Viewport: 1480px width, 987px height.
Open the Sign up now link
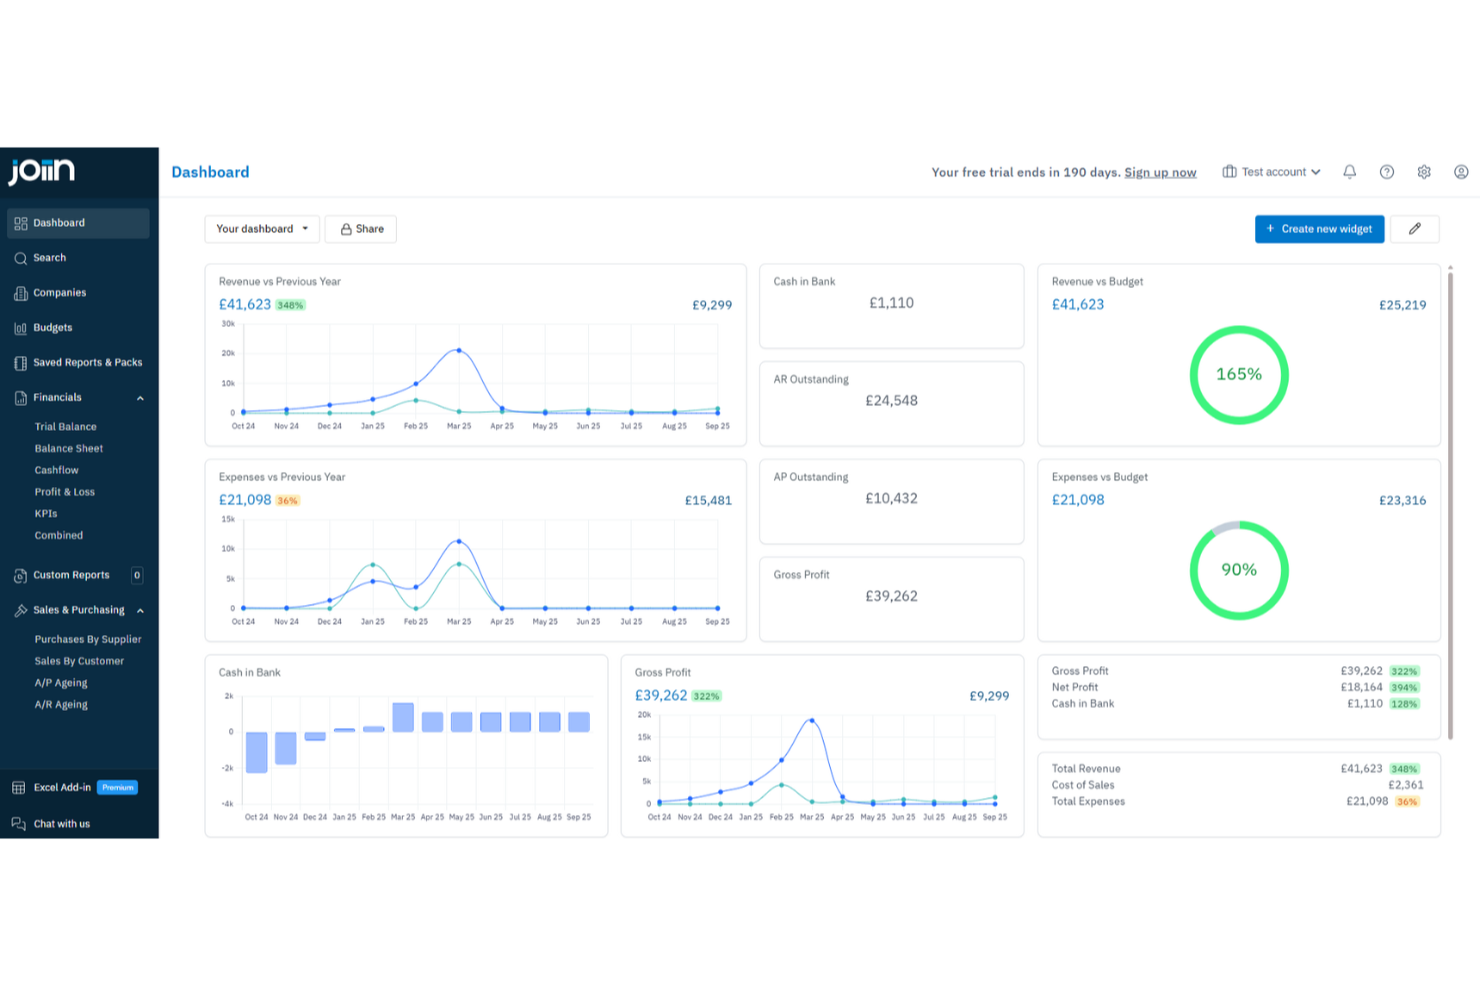[1160, 171]
